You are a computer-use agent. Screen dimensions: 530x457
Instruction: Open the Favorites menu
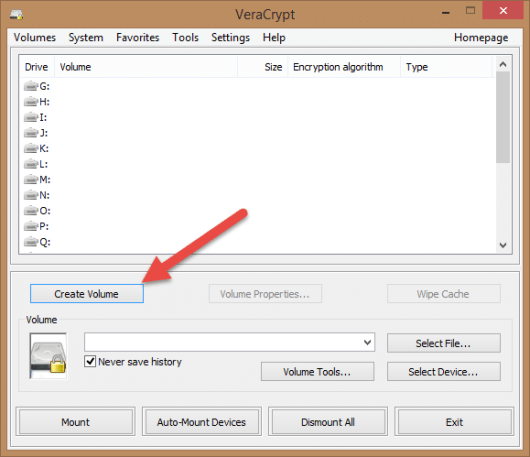[x=138, y=37]
